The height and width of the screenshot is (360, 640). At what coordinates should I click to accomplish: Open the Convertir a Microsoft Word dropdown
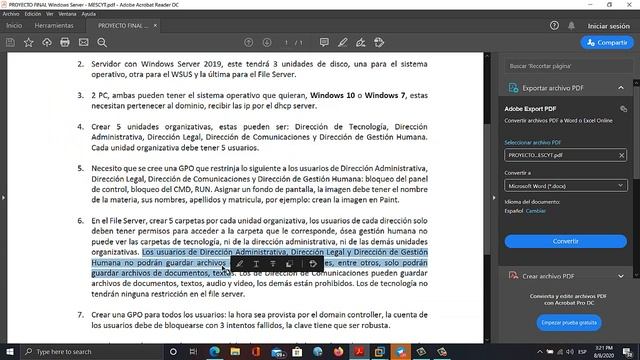click(565, 186)
